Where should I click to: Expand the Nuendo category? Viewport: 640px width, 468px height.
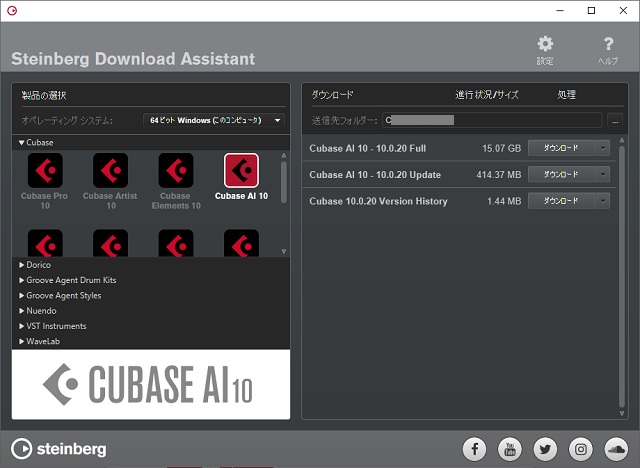tap(22, 311)
